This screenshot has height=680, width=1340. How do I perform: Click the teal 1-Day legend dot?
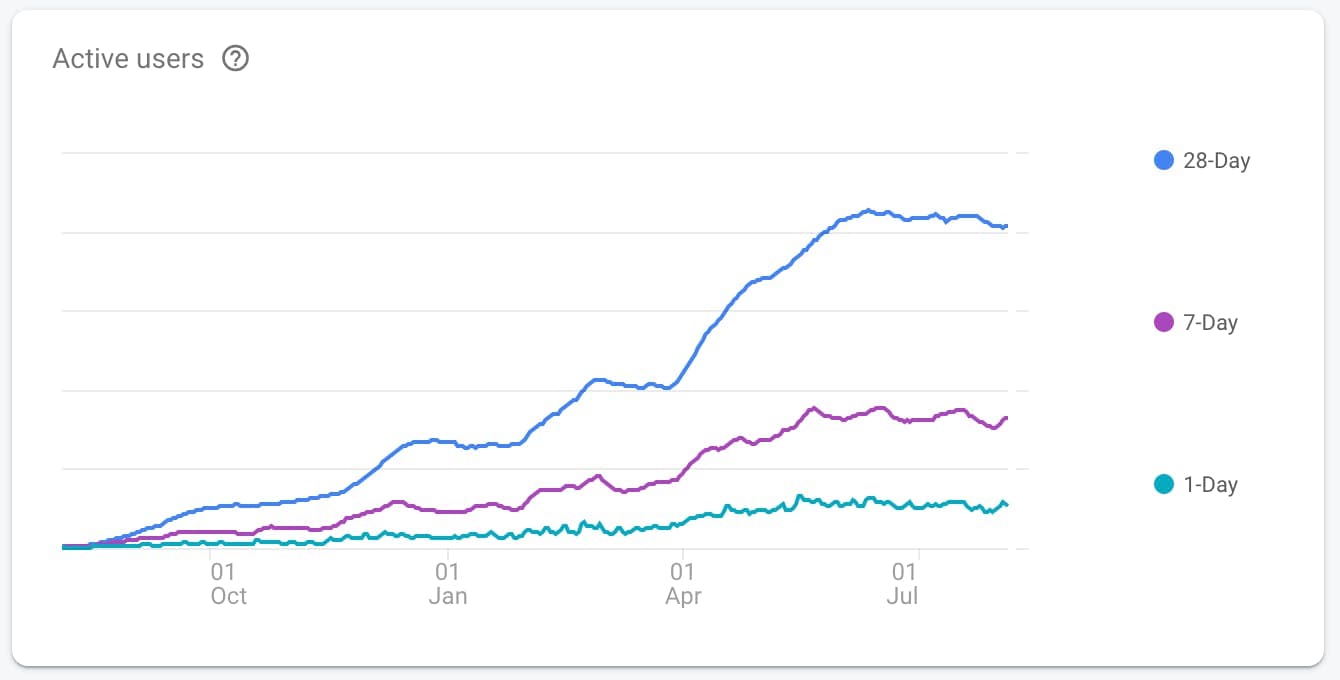[1163, 484]
